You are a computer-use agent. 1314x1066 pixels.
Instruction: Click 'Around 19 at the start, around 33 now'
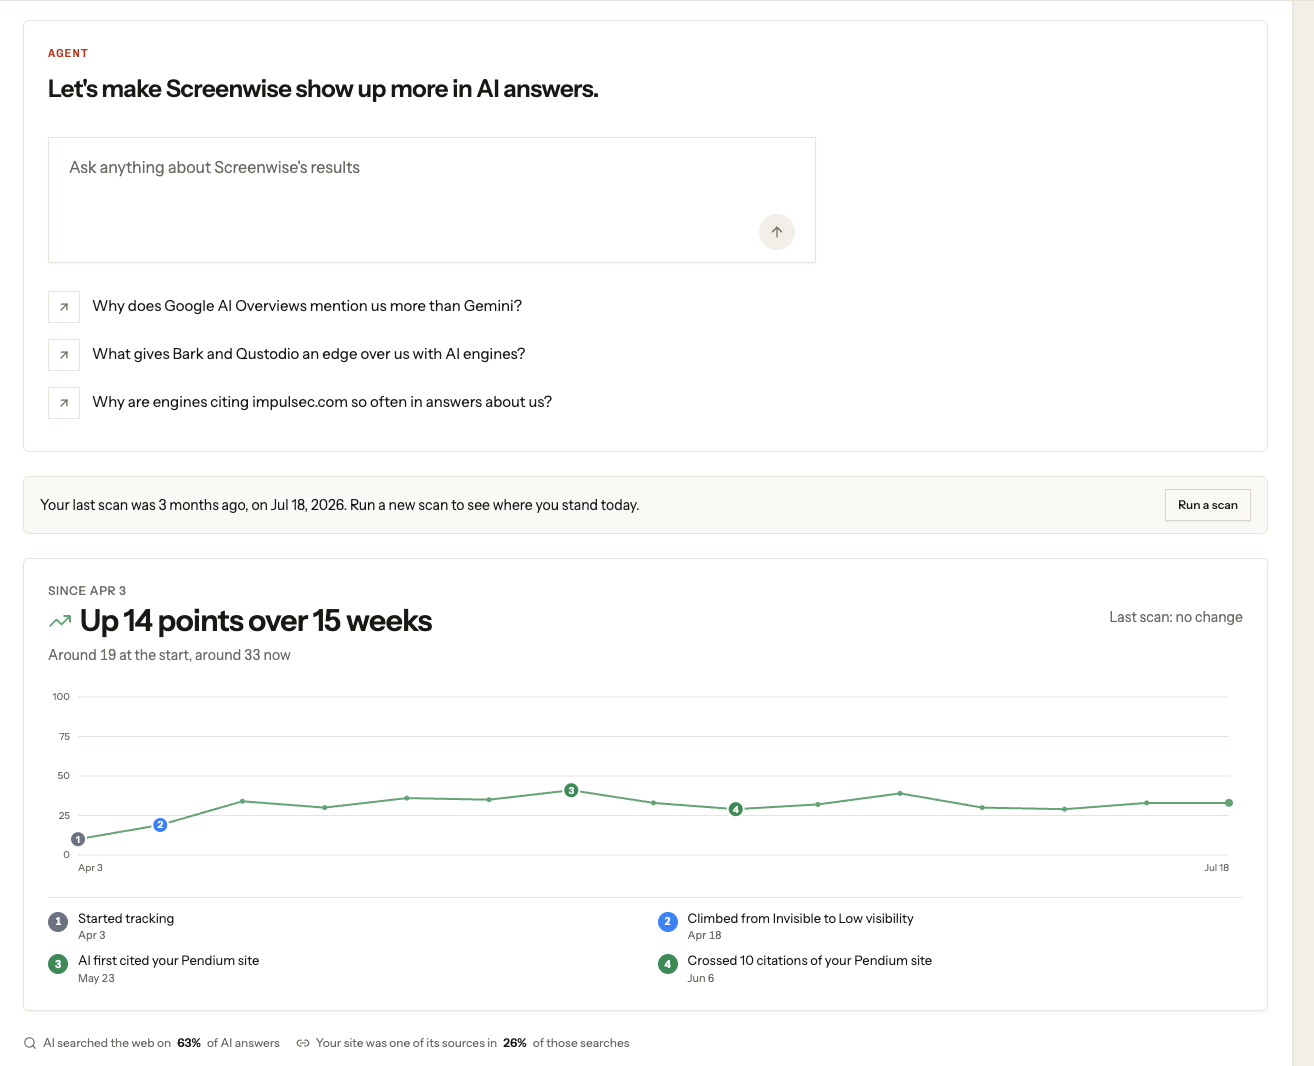[x=169, y=655]
